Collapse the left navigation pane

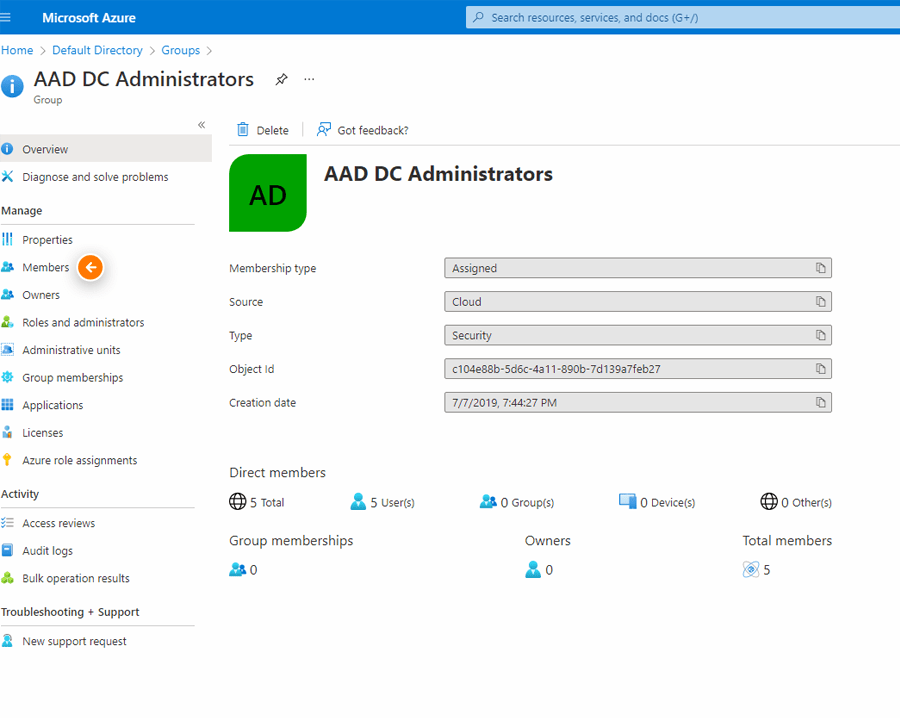click(x=201, y=125)
